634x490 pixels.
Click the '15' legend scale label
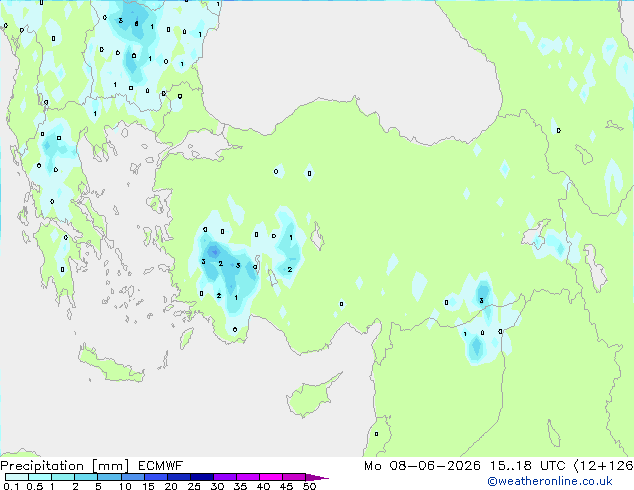[148, 486]
